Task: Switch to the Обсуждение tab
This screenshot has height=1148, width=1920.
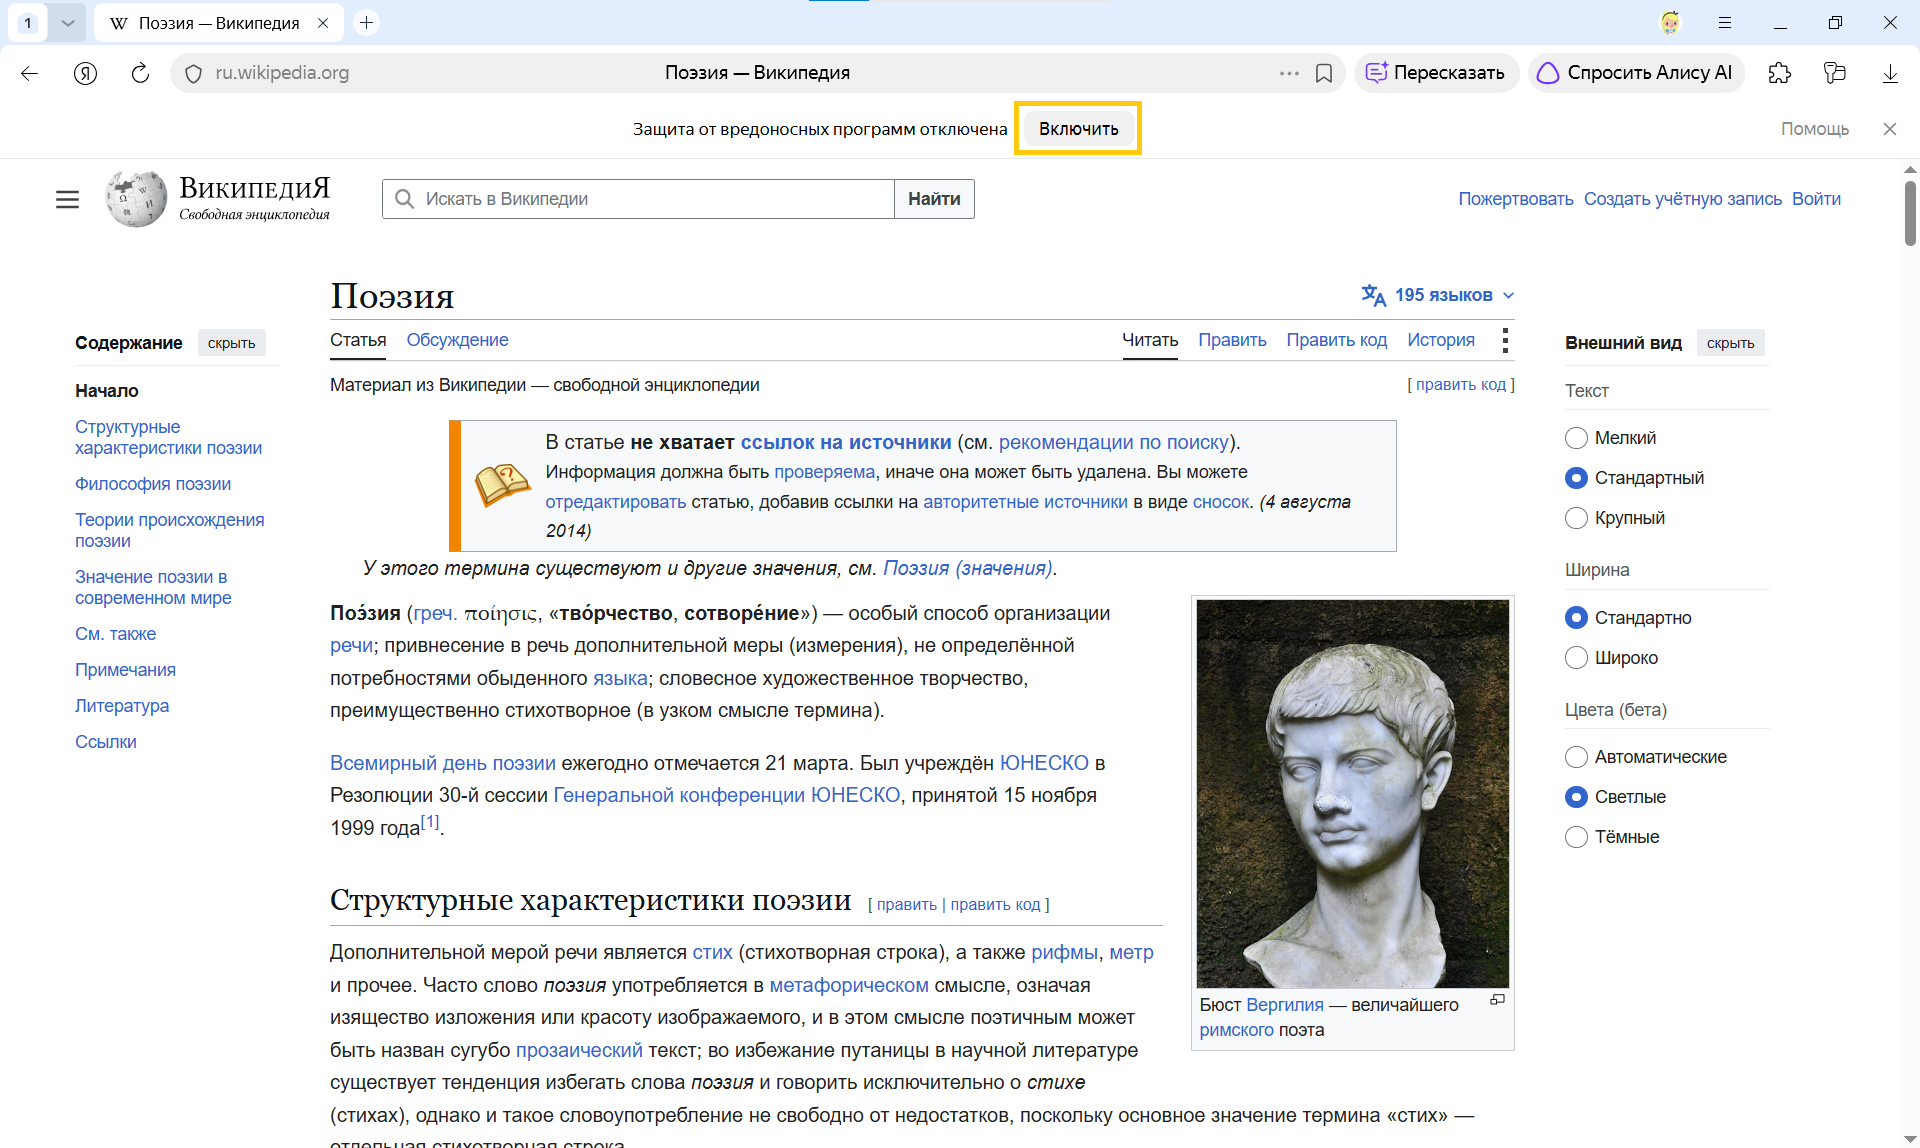Action: point(457,340)
